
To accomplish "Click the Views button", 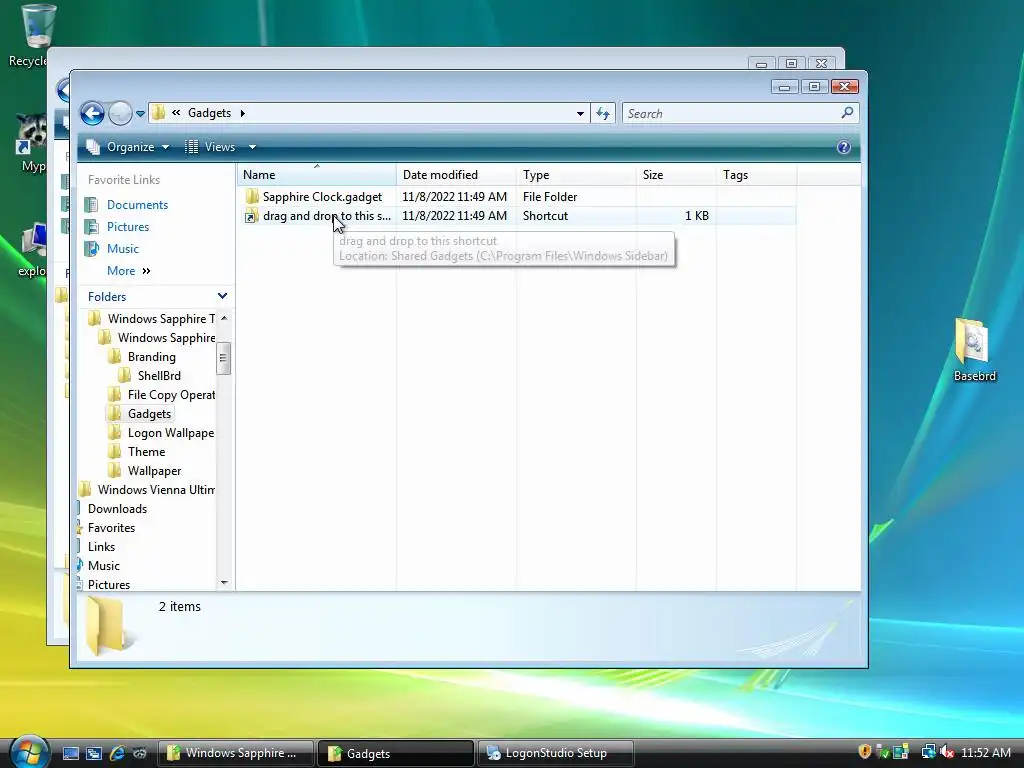I will point(210,147).
